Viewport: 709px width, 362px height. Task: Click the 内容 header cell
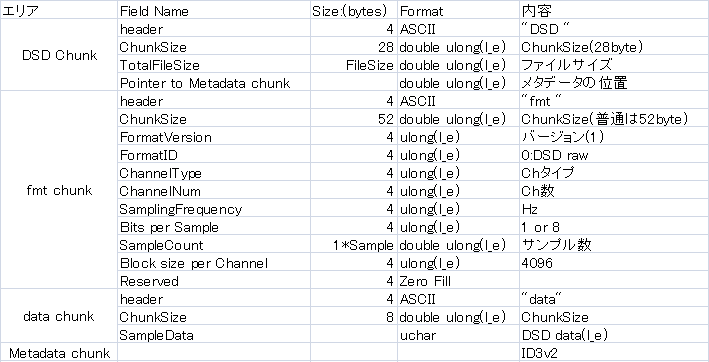click(614, 10)
